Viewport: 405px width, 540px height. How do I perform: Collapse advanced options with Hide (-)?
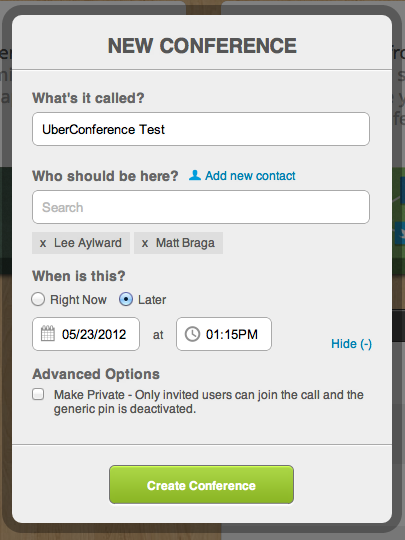(351, 344)
